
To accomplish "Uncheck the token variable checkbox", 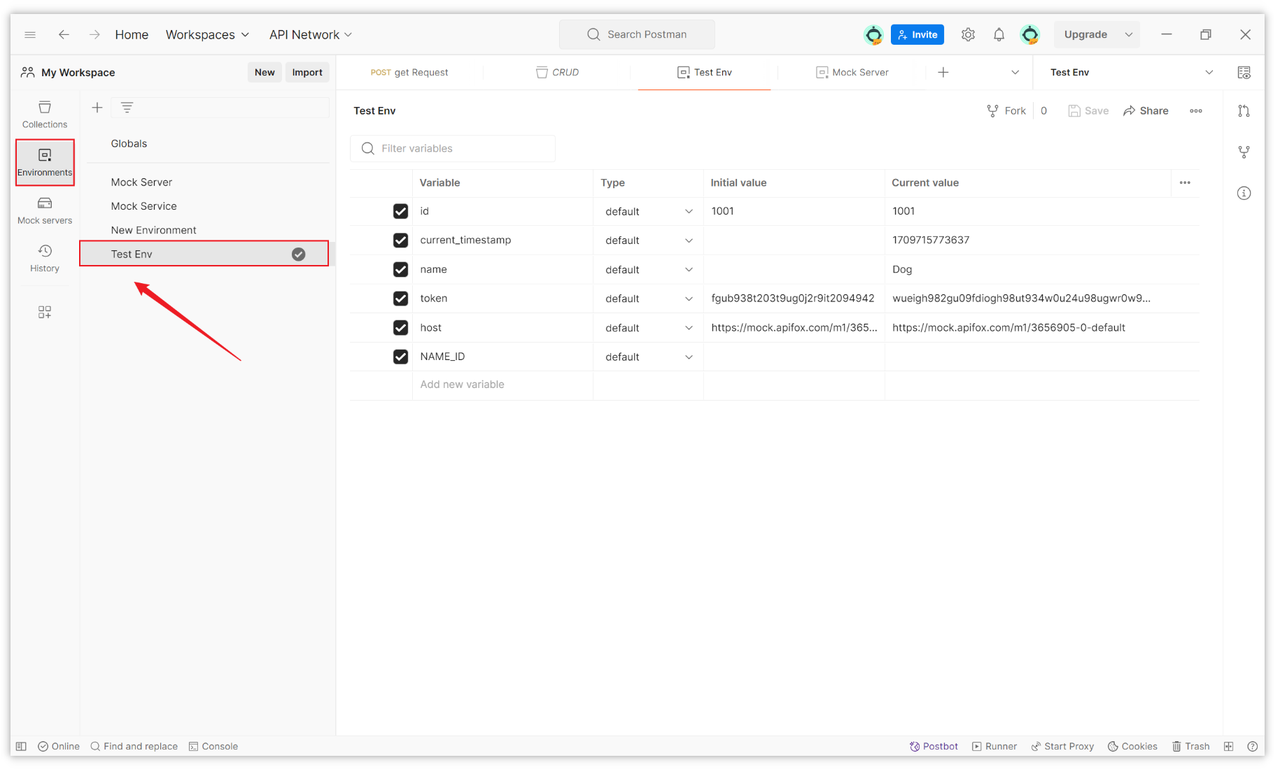I will [x=401, y=298].
